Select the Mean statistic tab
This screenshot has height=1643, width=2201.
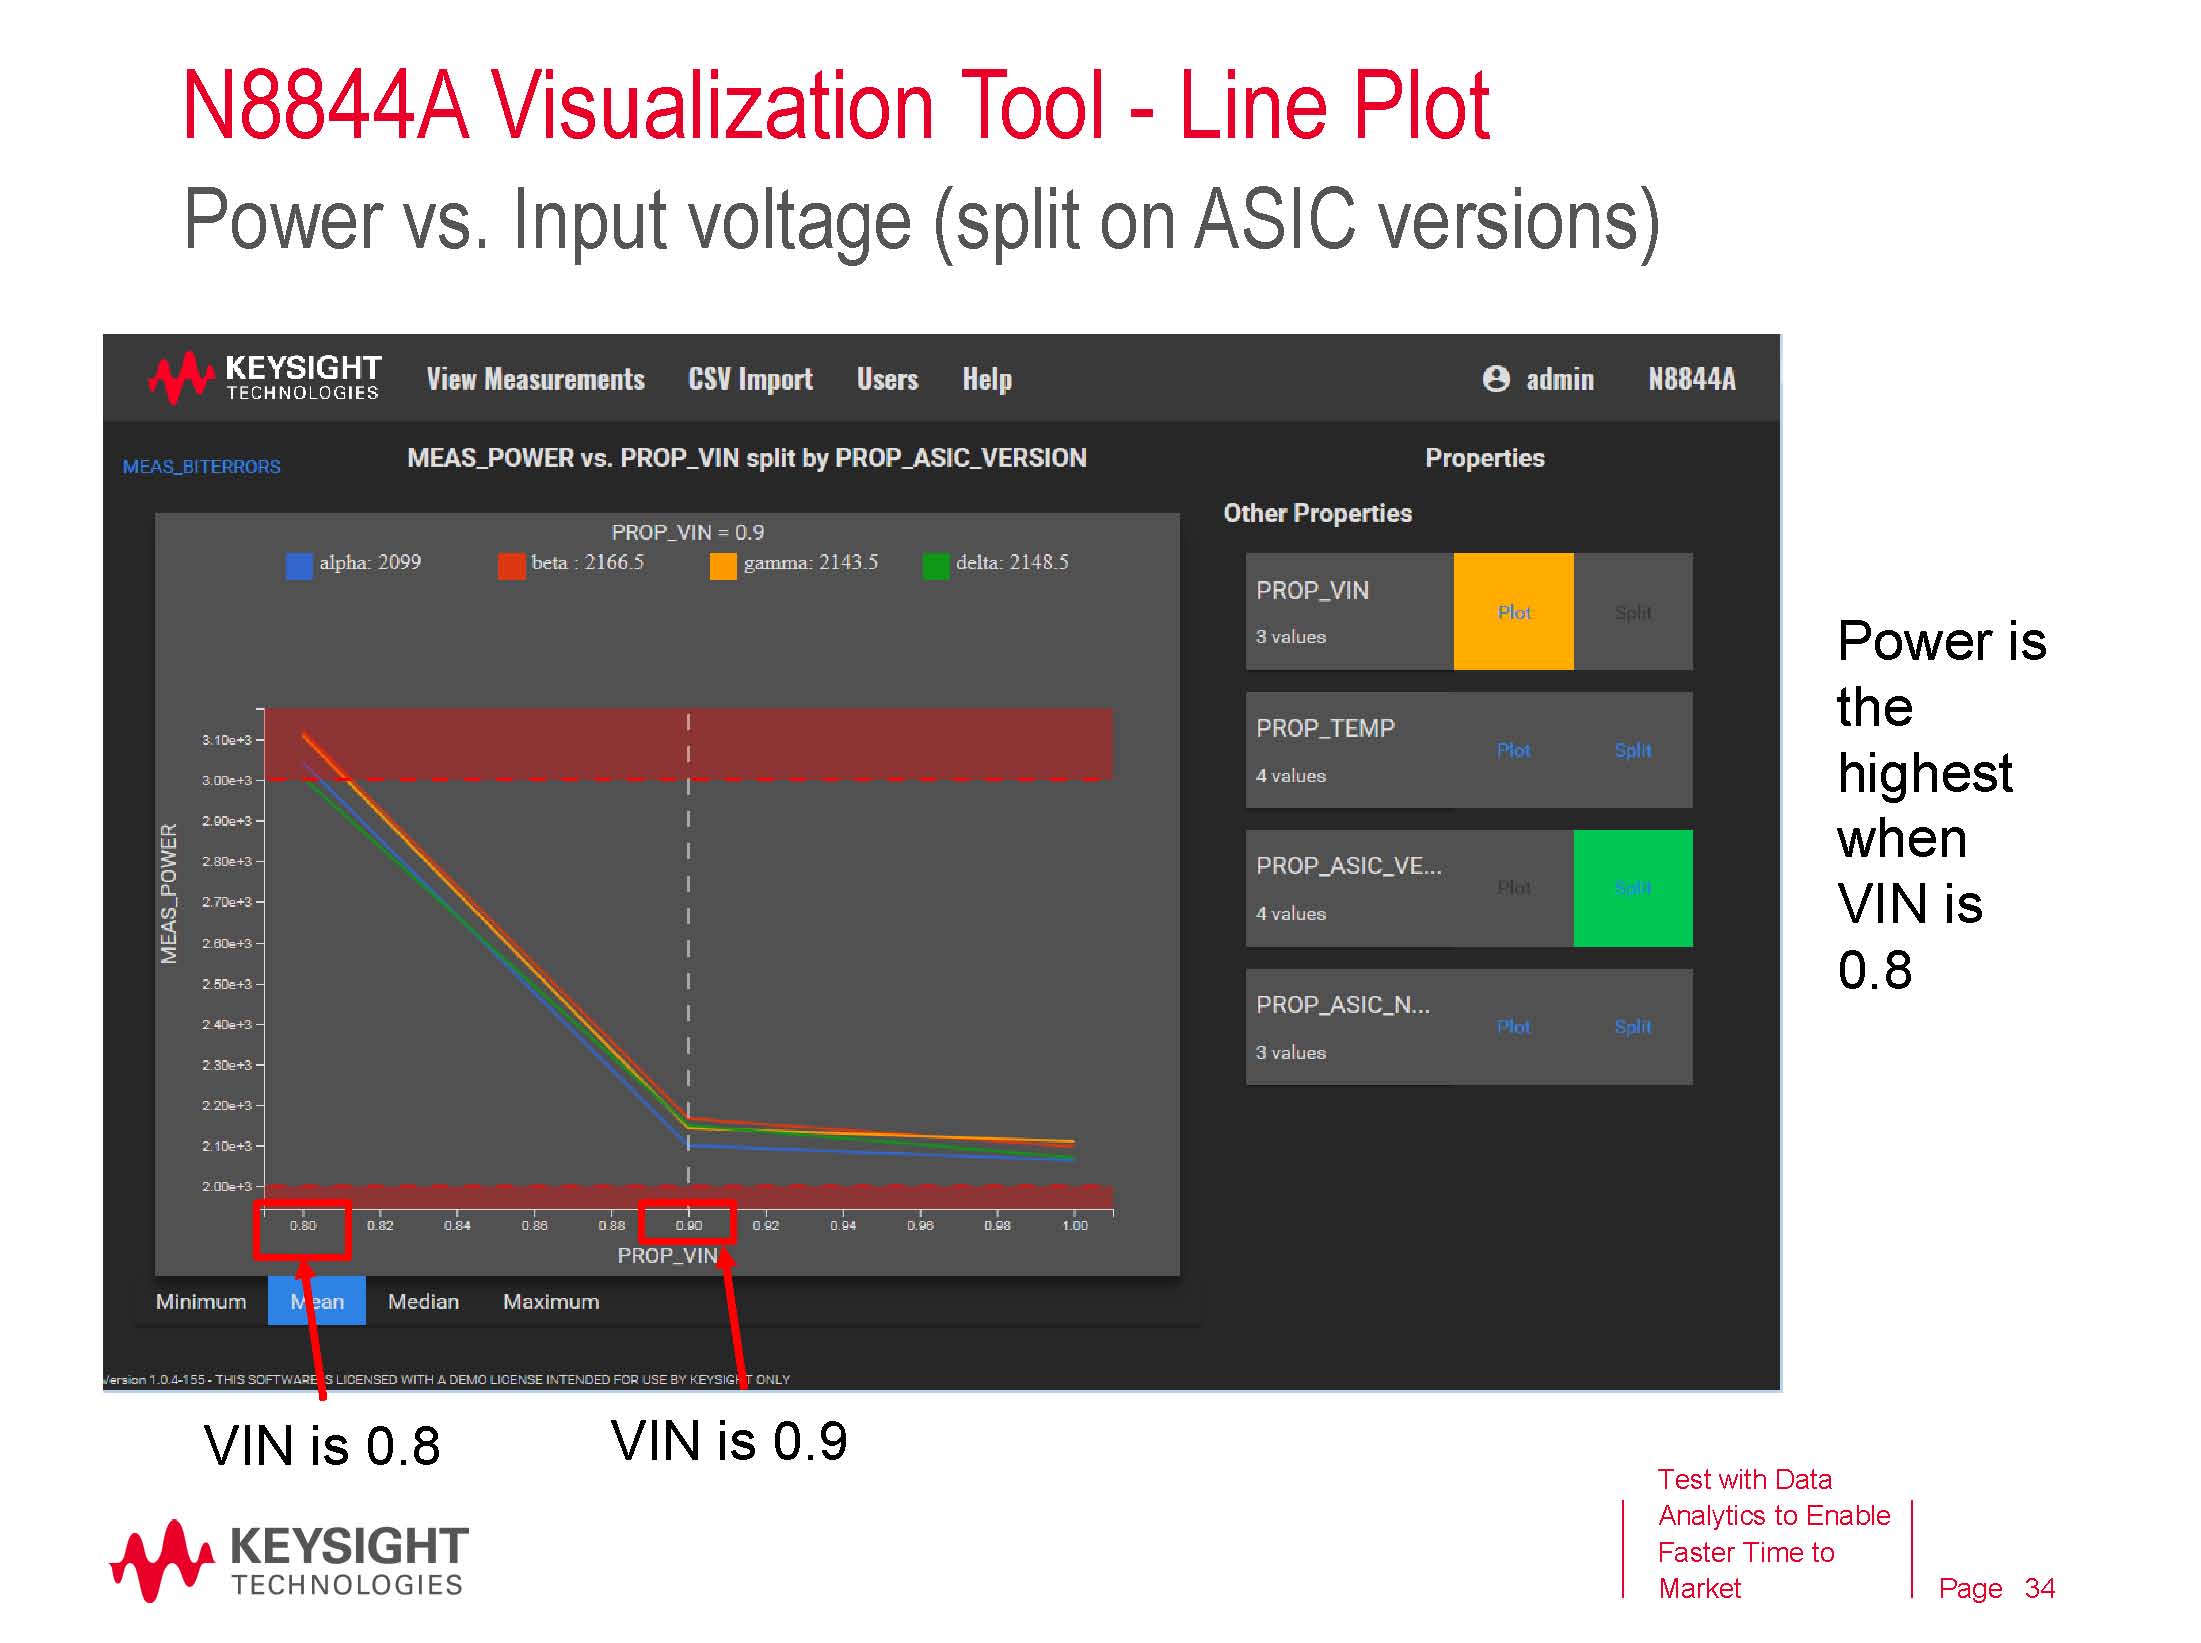pyautogui.click(x=317, y=1301)
